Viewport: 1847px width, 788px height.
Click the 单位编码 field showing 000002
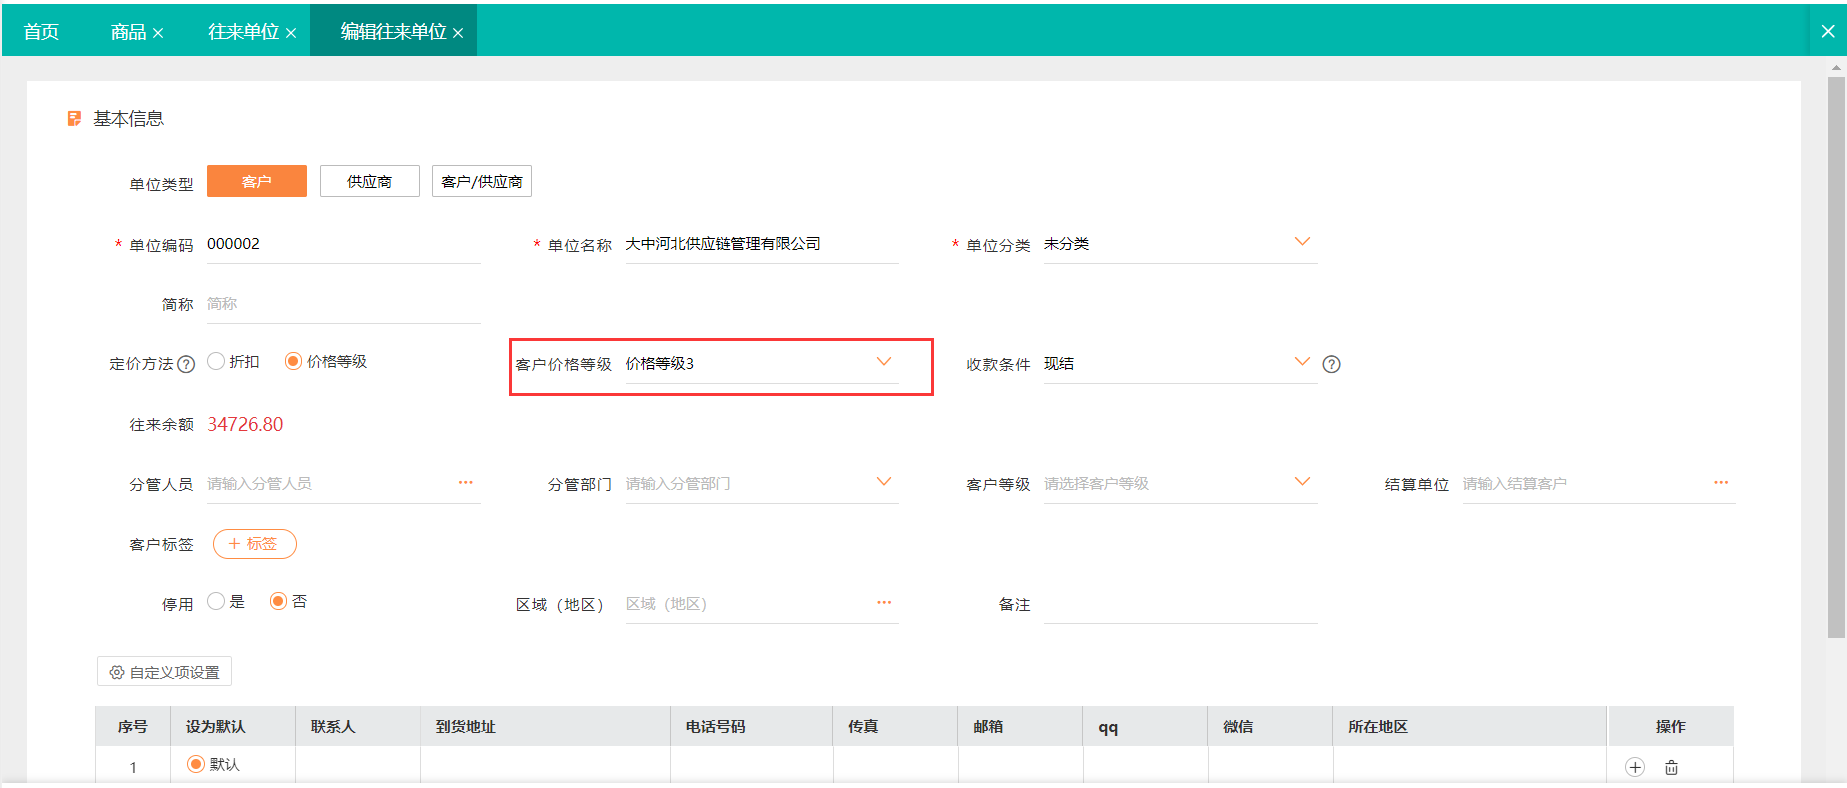pyautogui.click(x=344, y=244)
